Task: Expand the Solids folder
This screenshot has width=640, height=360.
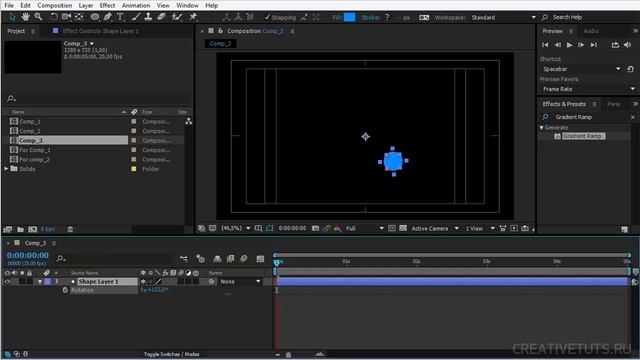Action: (6, 169)
